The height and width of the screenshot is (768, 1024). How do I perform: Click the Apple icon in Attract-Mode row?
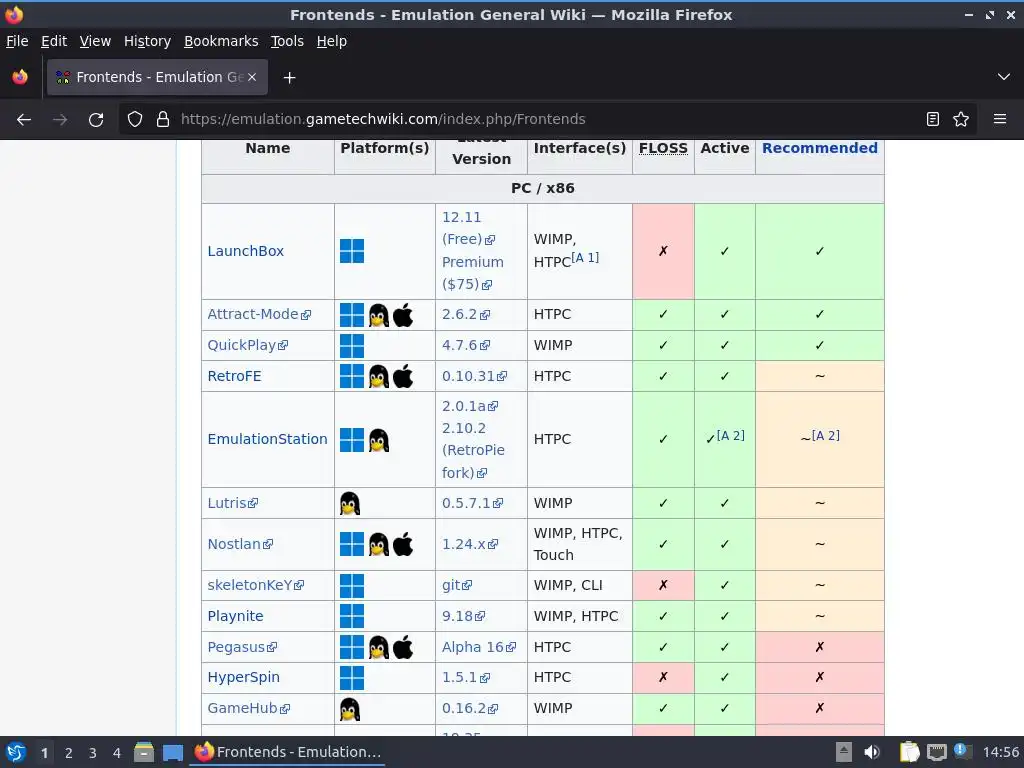403,315
